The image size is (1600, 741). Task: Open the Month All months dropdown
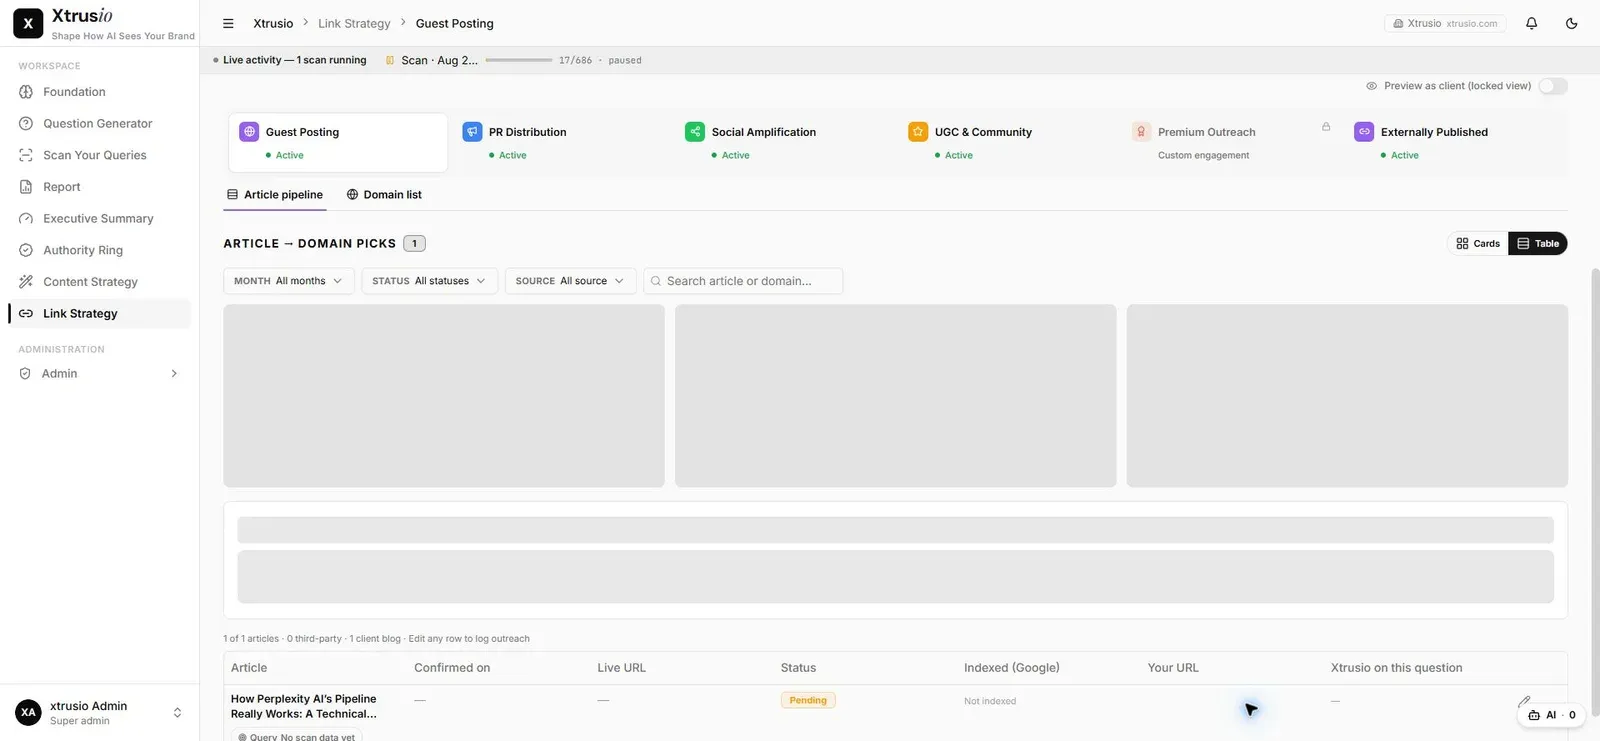point(288,281)
